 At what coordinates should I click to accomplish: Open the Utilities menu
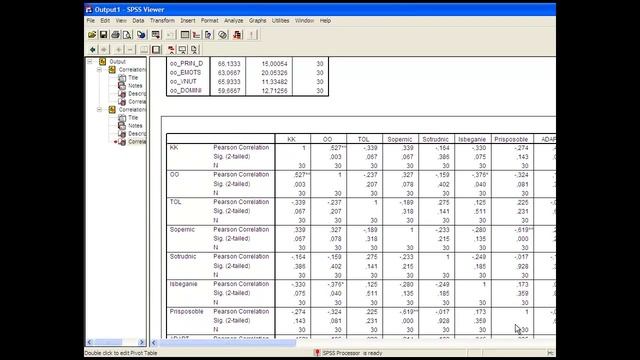tap(280, 20)
